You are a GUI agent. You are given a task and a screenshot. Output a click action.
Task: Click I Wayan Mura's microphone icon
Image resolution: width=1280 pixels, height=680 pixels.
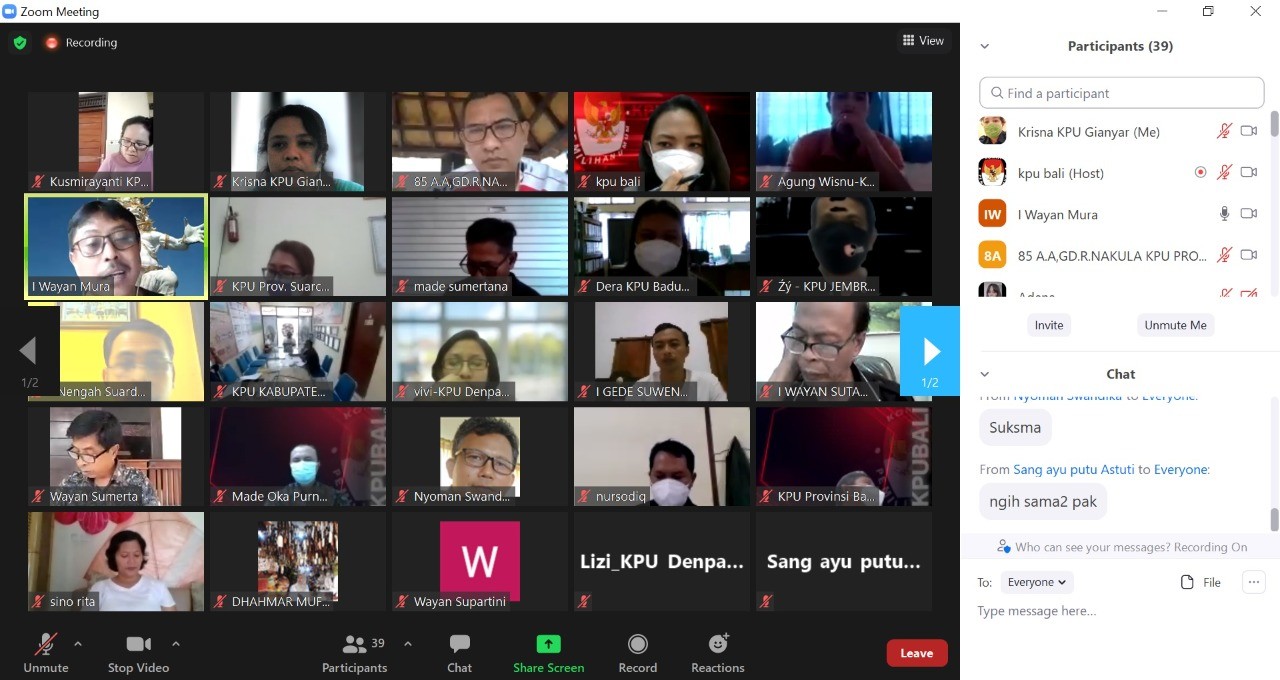click(1224, 214)
